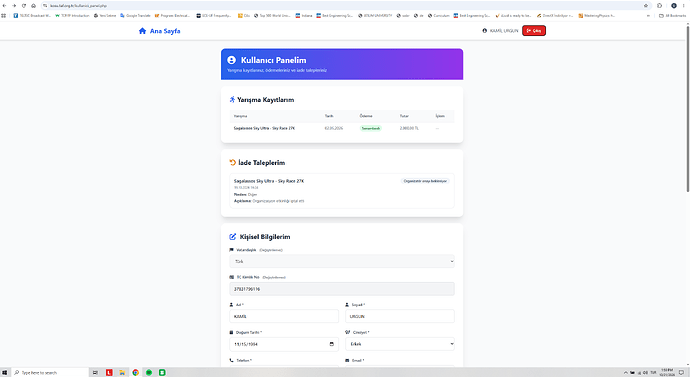690x377 pixels.
Task: Click the Kullanıcı Panelim profile icon
Action: pos(231,60)
